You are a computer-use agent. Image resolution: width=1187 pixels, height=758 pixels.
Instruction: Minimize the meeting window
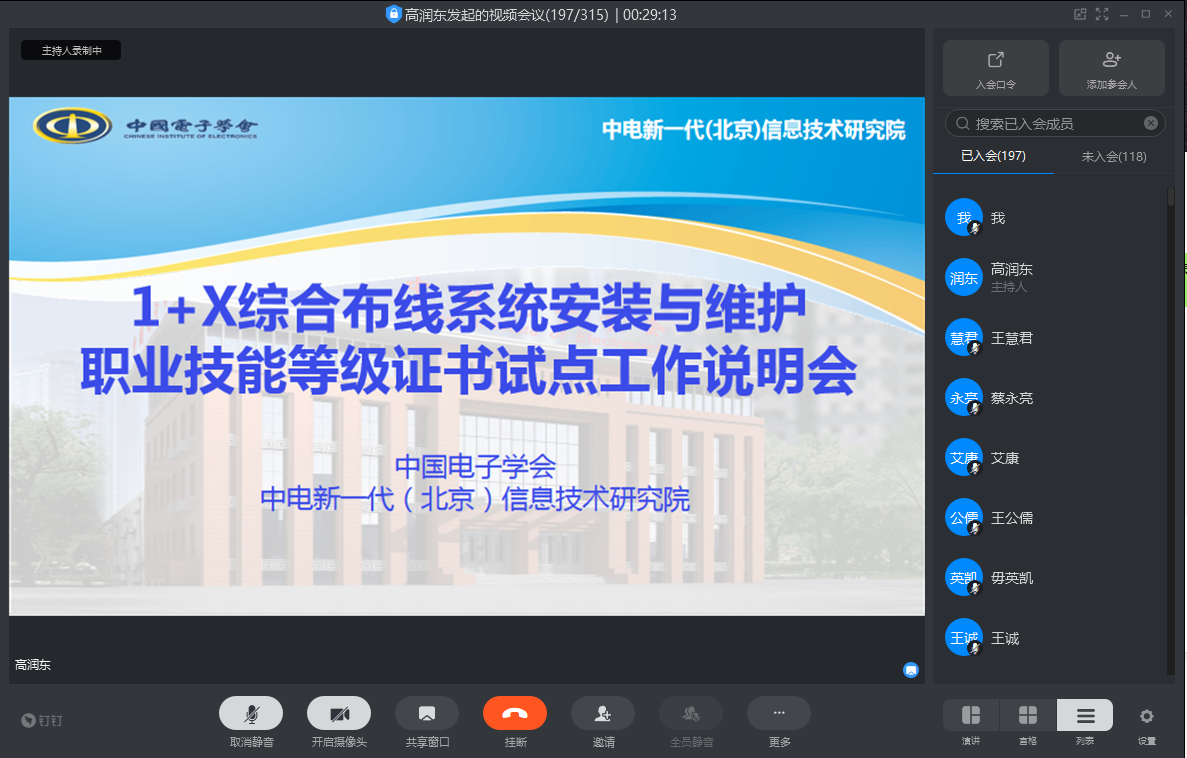1124,14
